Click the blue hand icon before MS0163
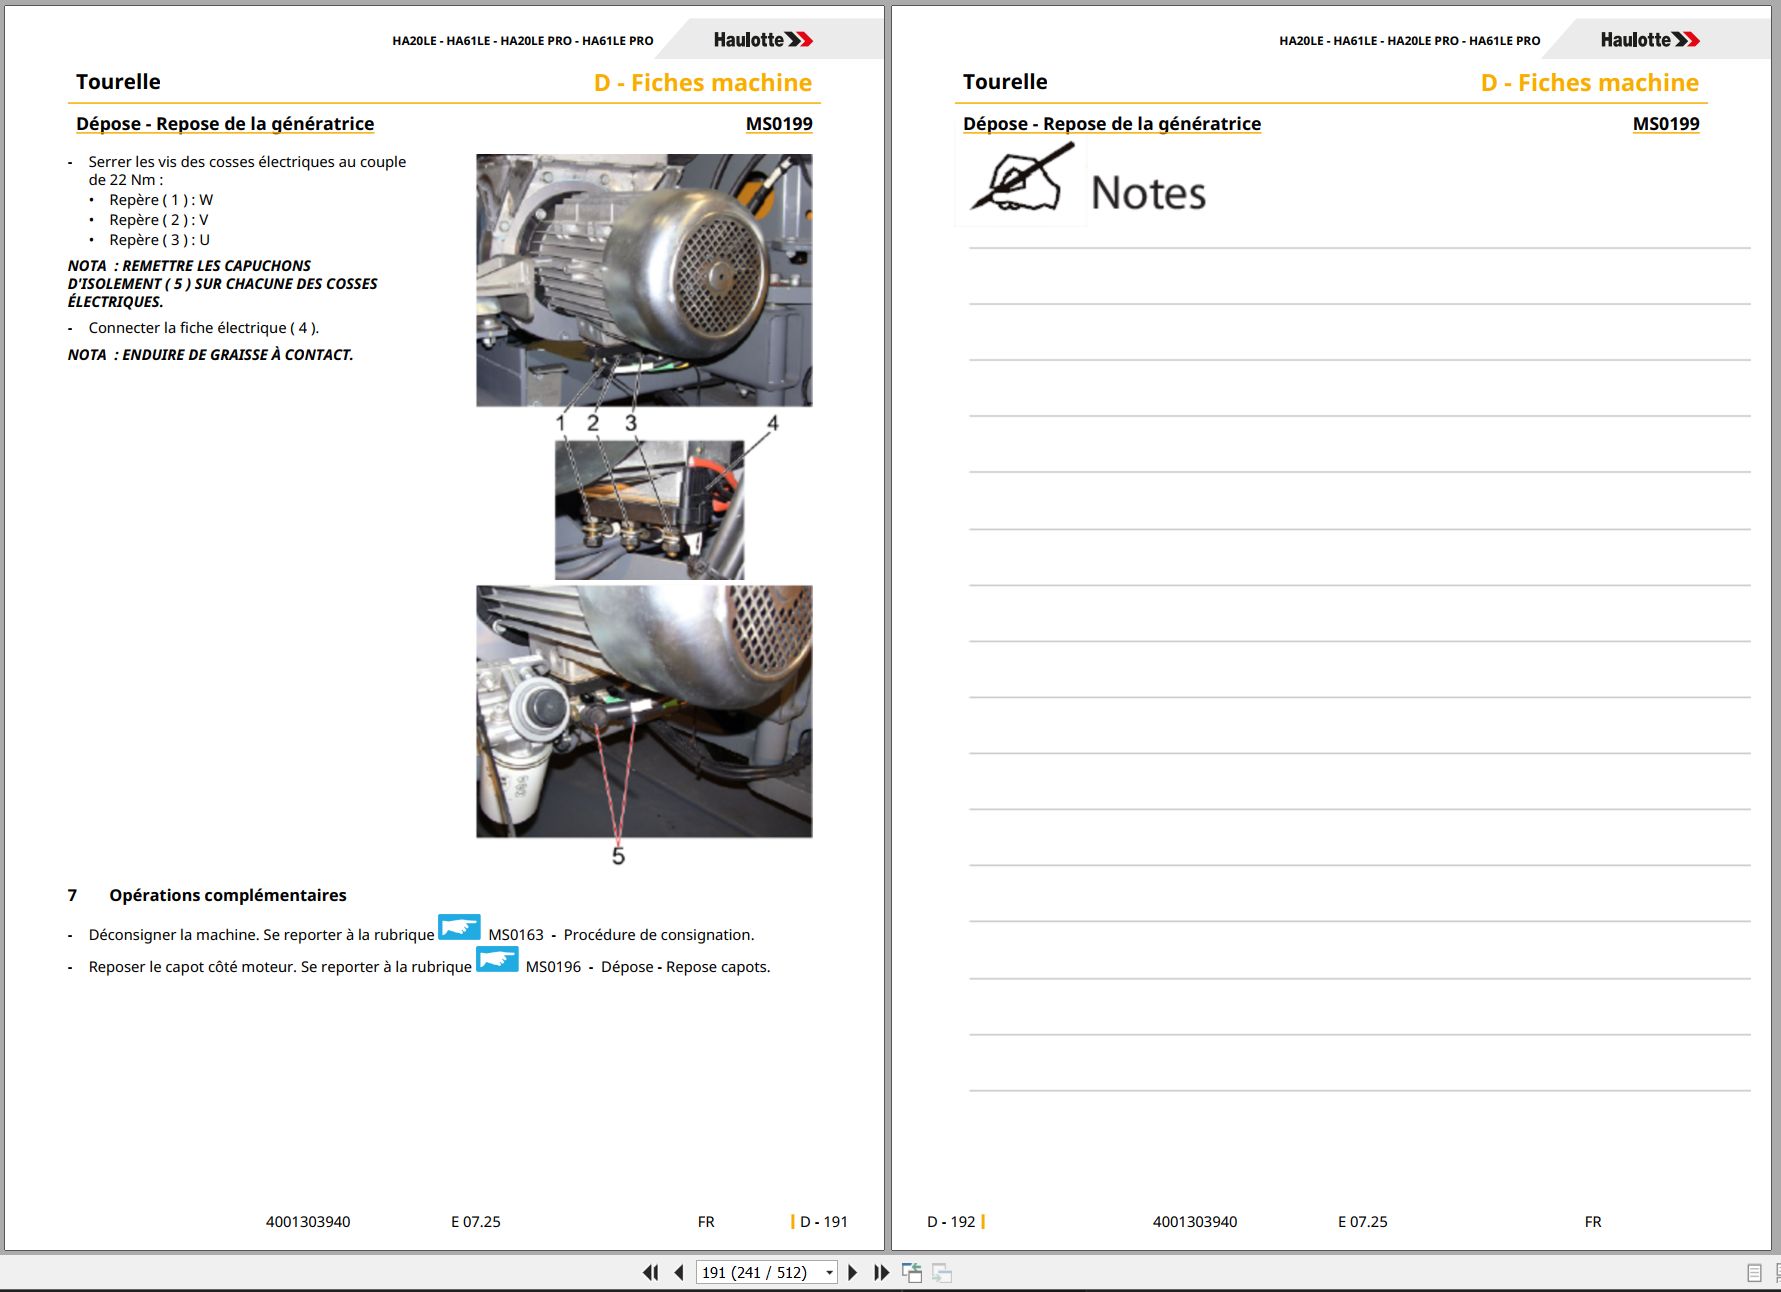Screen dimensions: 1781x1292 point(459,927)
